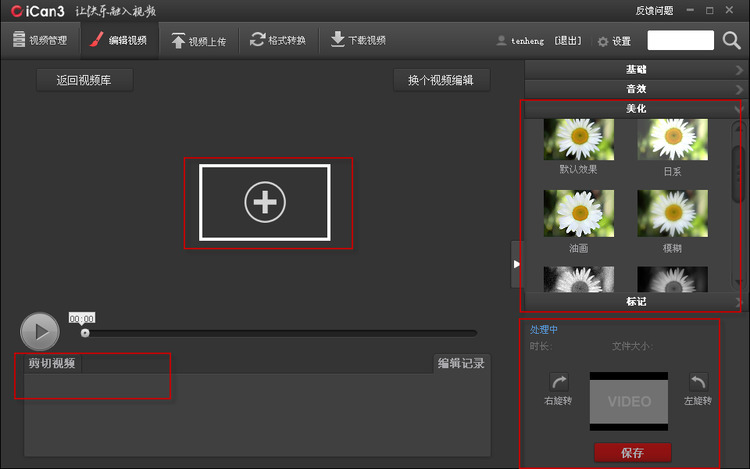Add a video with the plus icon
This screenshot has width=750, height=469.
point(265,202)
